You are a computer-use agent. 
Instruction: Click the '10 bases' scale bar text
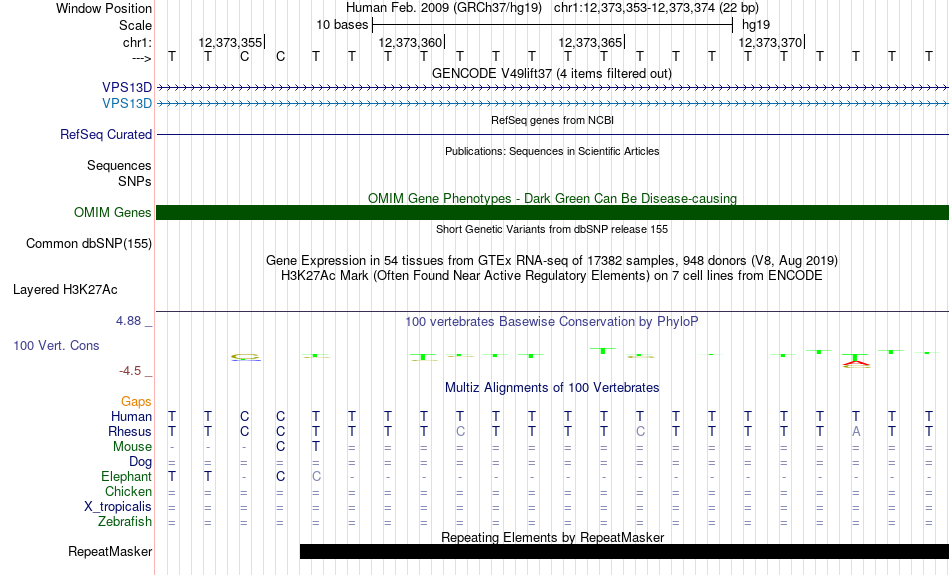[342, 25]
